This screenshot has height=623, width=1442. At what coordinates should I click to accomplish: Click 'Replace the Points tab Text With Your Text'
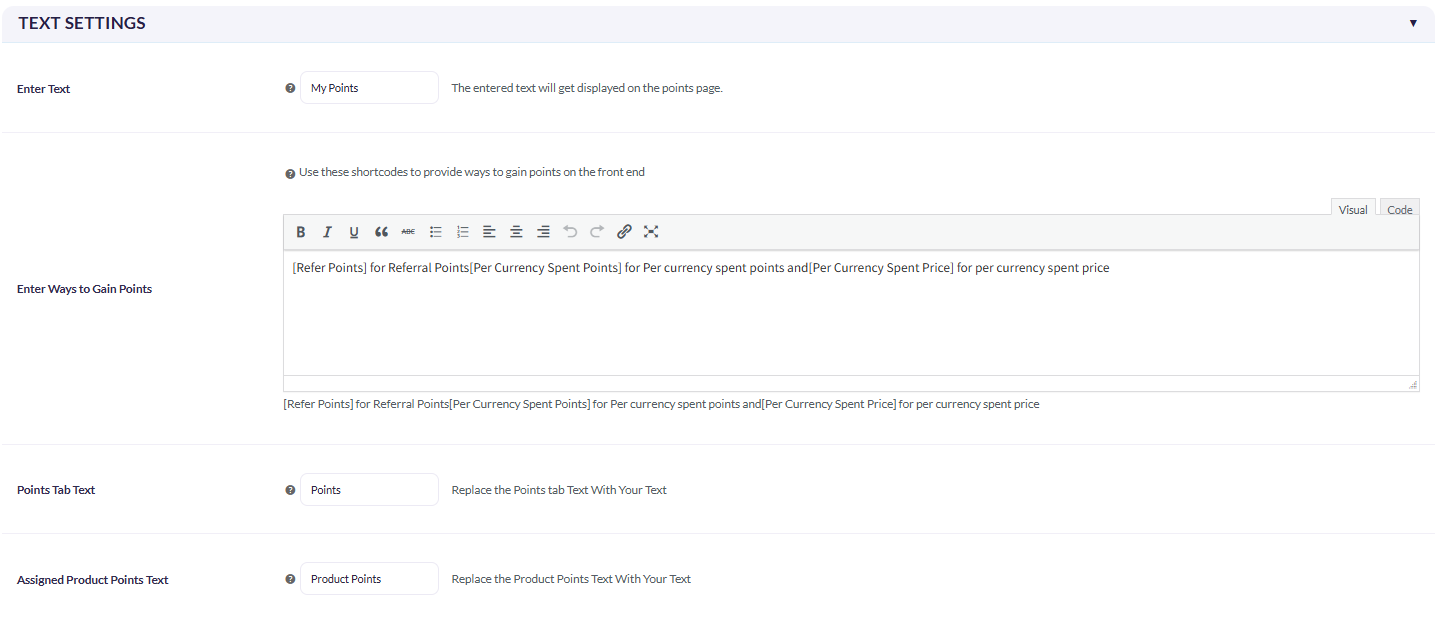coord(559,490)
